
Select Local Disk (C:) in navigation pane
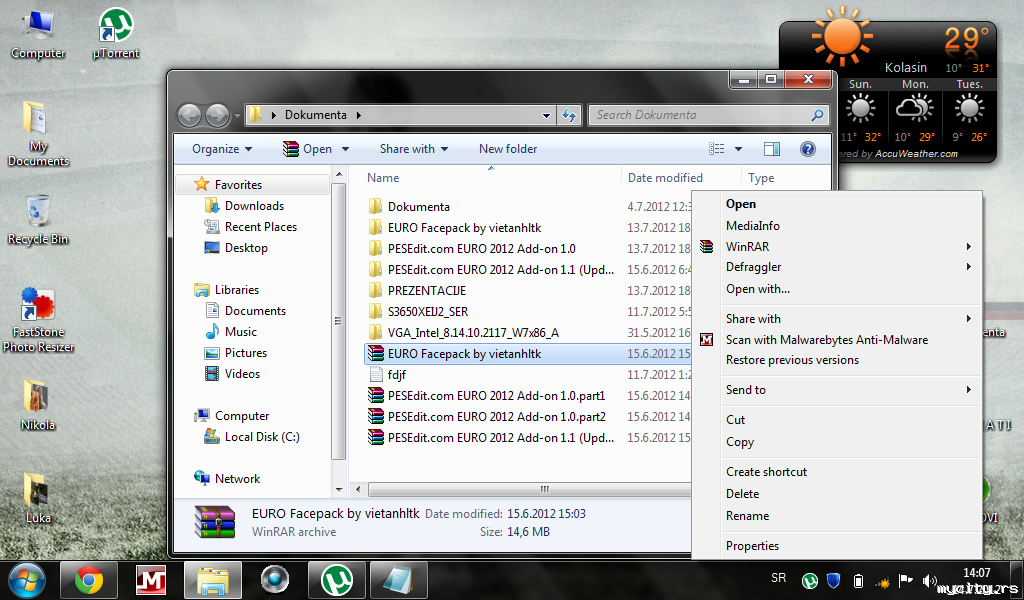(x=262, y=437)
